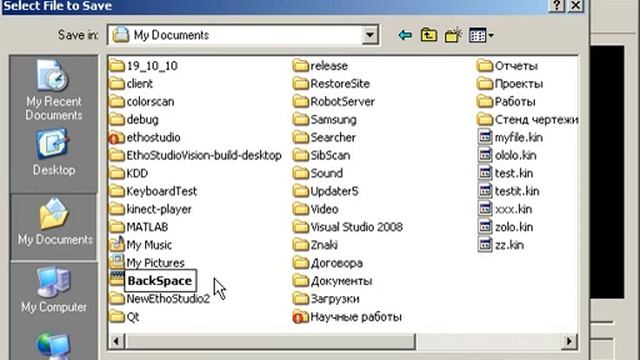Select the Updater5 folder

click(x=326, y=191)
